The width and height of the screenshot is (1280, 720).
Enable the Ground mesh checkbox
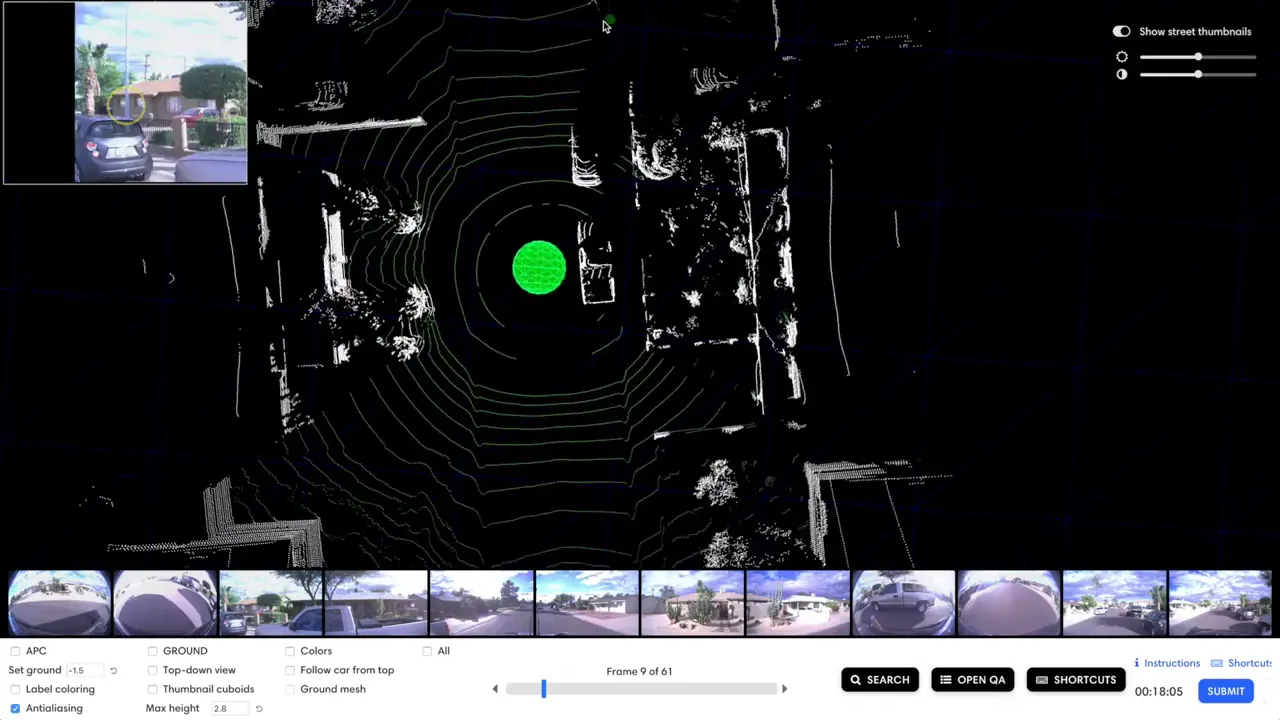pos(290,689)
